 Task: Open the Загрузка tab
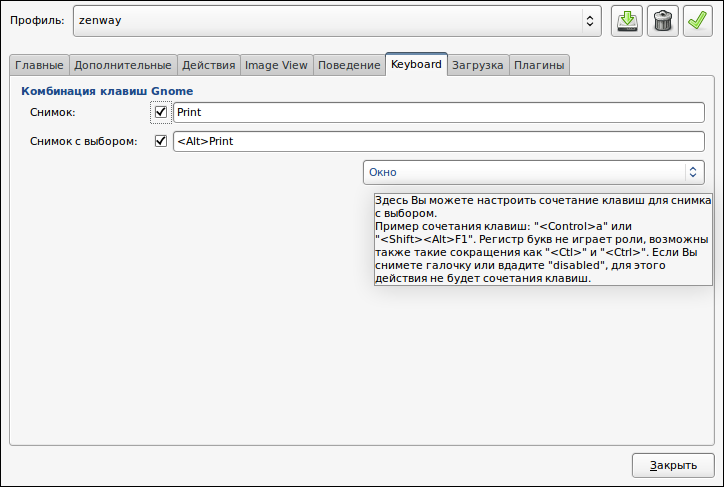click(477, 65)
